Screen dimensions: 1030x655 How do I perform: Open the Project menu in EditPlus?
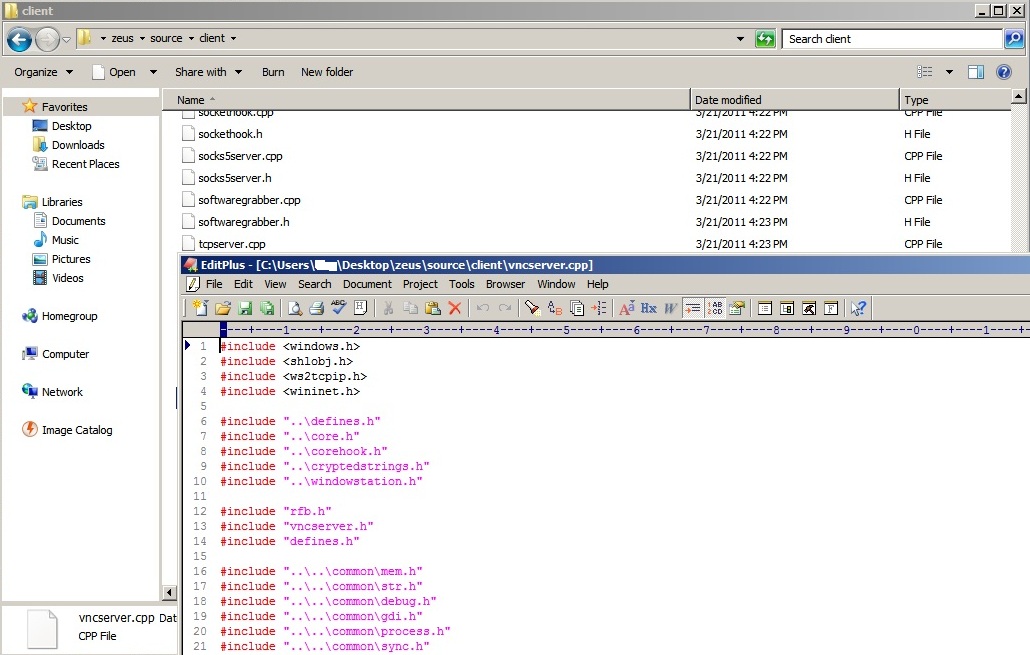pos(420,284)
